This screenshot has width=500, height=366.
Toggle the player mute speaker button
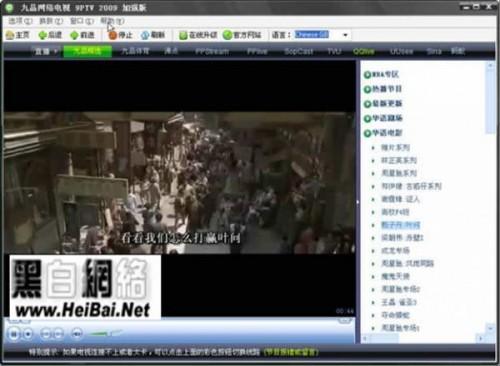(77, 334)
